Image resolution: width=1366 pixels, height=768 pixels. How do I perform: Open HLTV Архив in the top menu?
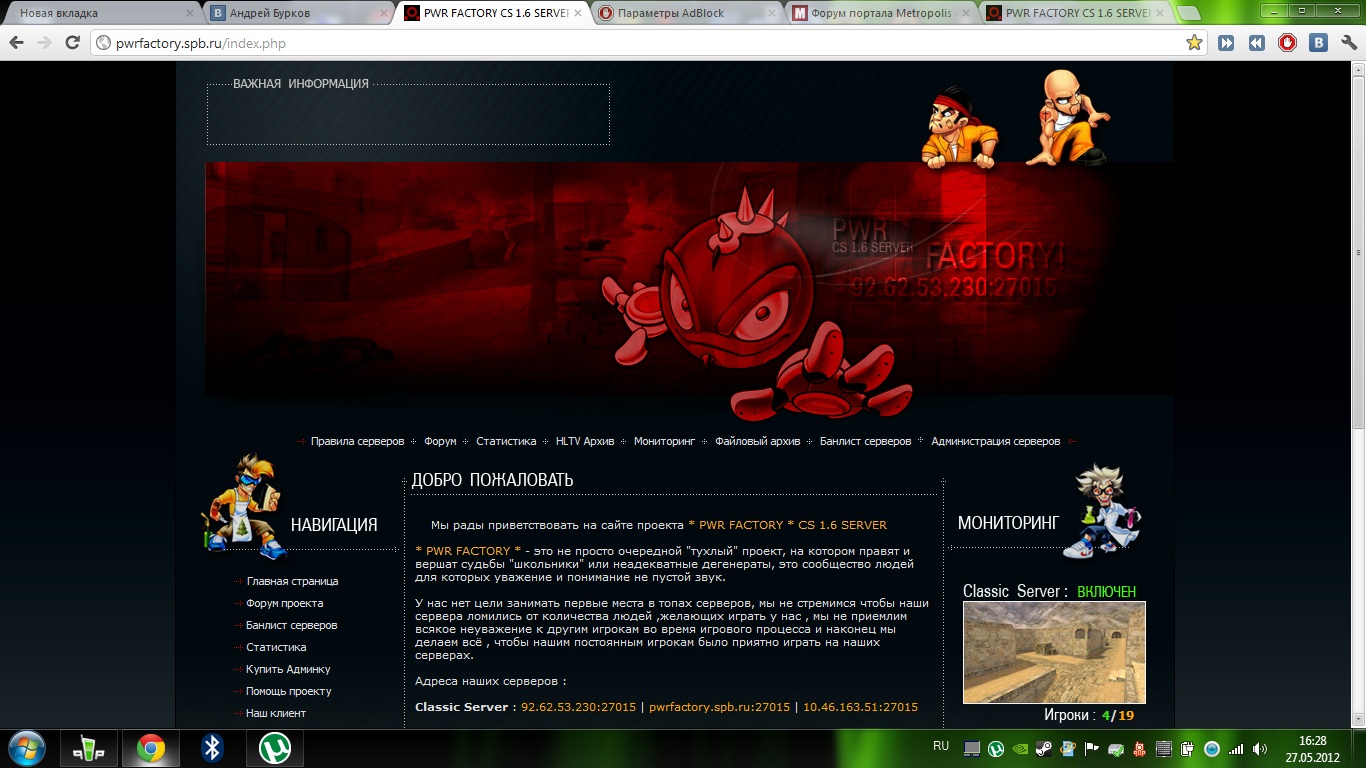(x=584, y=441)
